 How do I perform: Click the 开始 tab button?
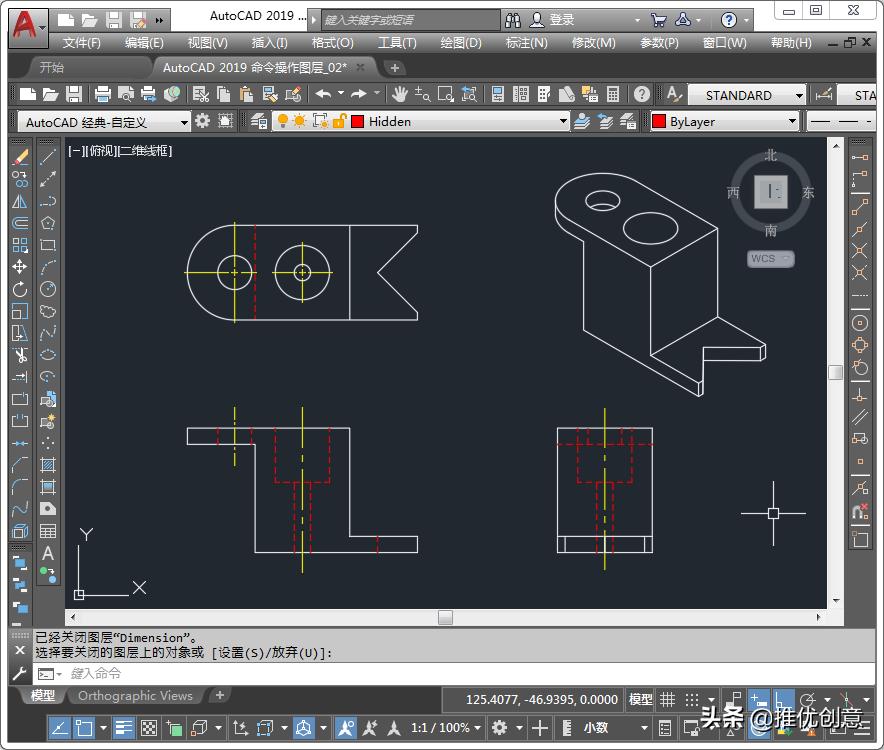(52, 66)
